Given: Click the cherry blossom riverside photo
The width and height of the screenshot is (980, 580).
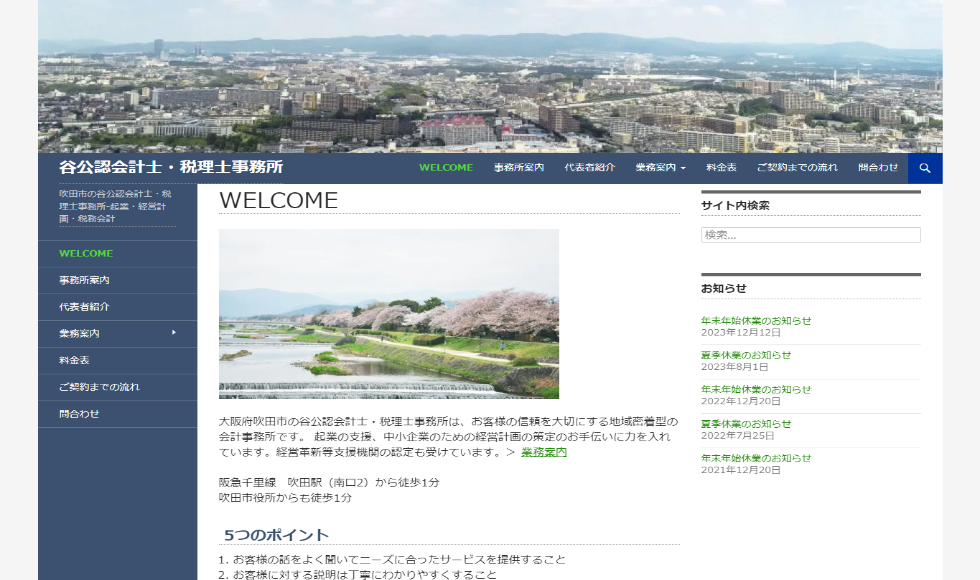Looking at the screenshot, I should [388, 314].
